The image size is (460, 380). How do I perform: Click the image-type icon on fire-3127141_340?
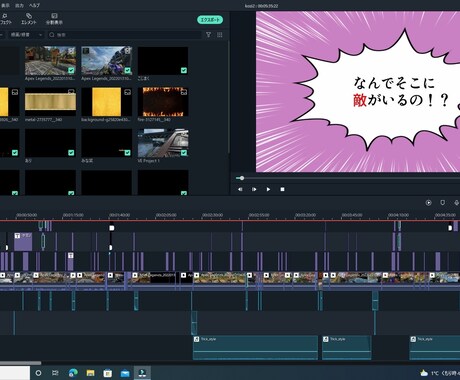click(184, 92)
